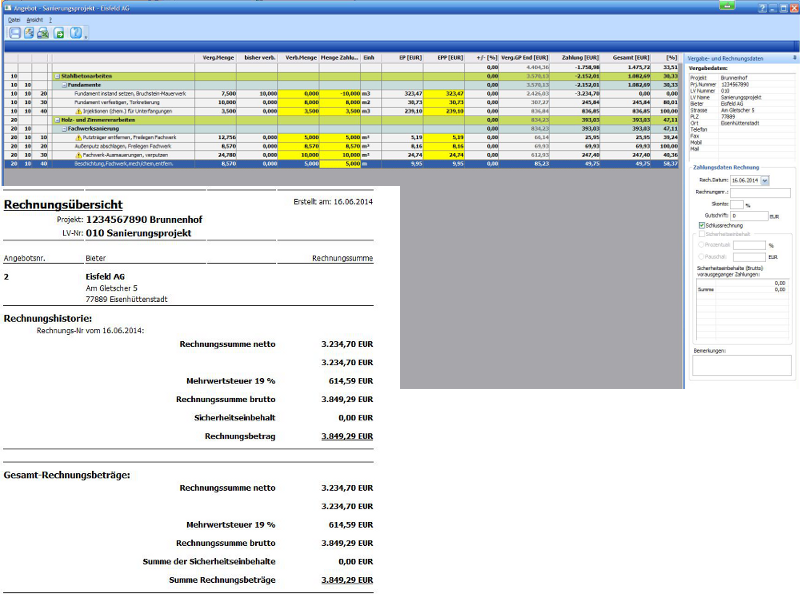Collapse the Fachwerksanierung subgroup
Screen dimensions: 800x600
pyautogui.click(x=64, y=129)
